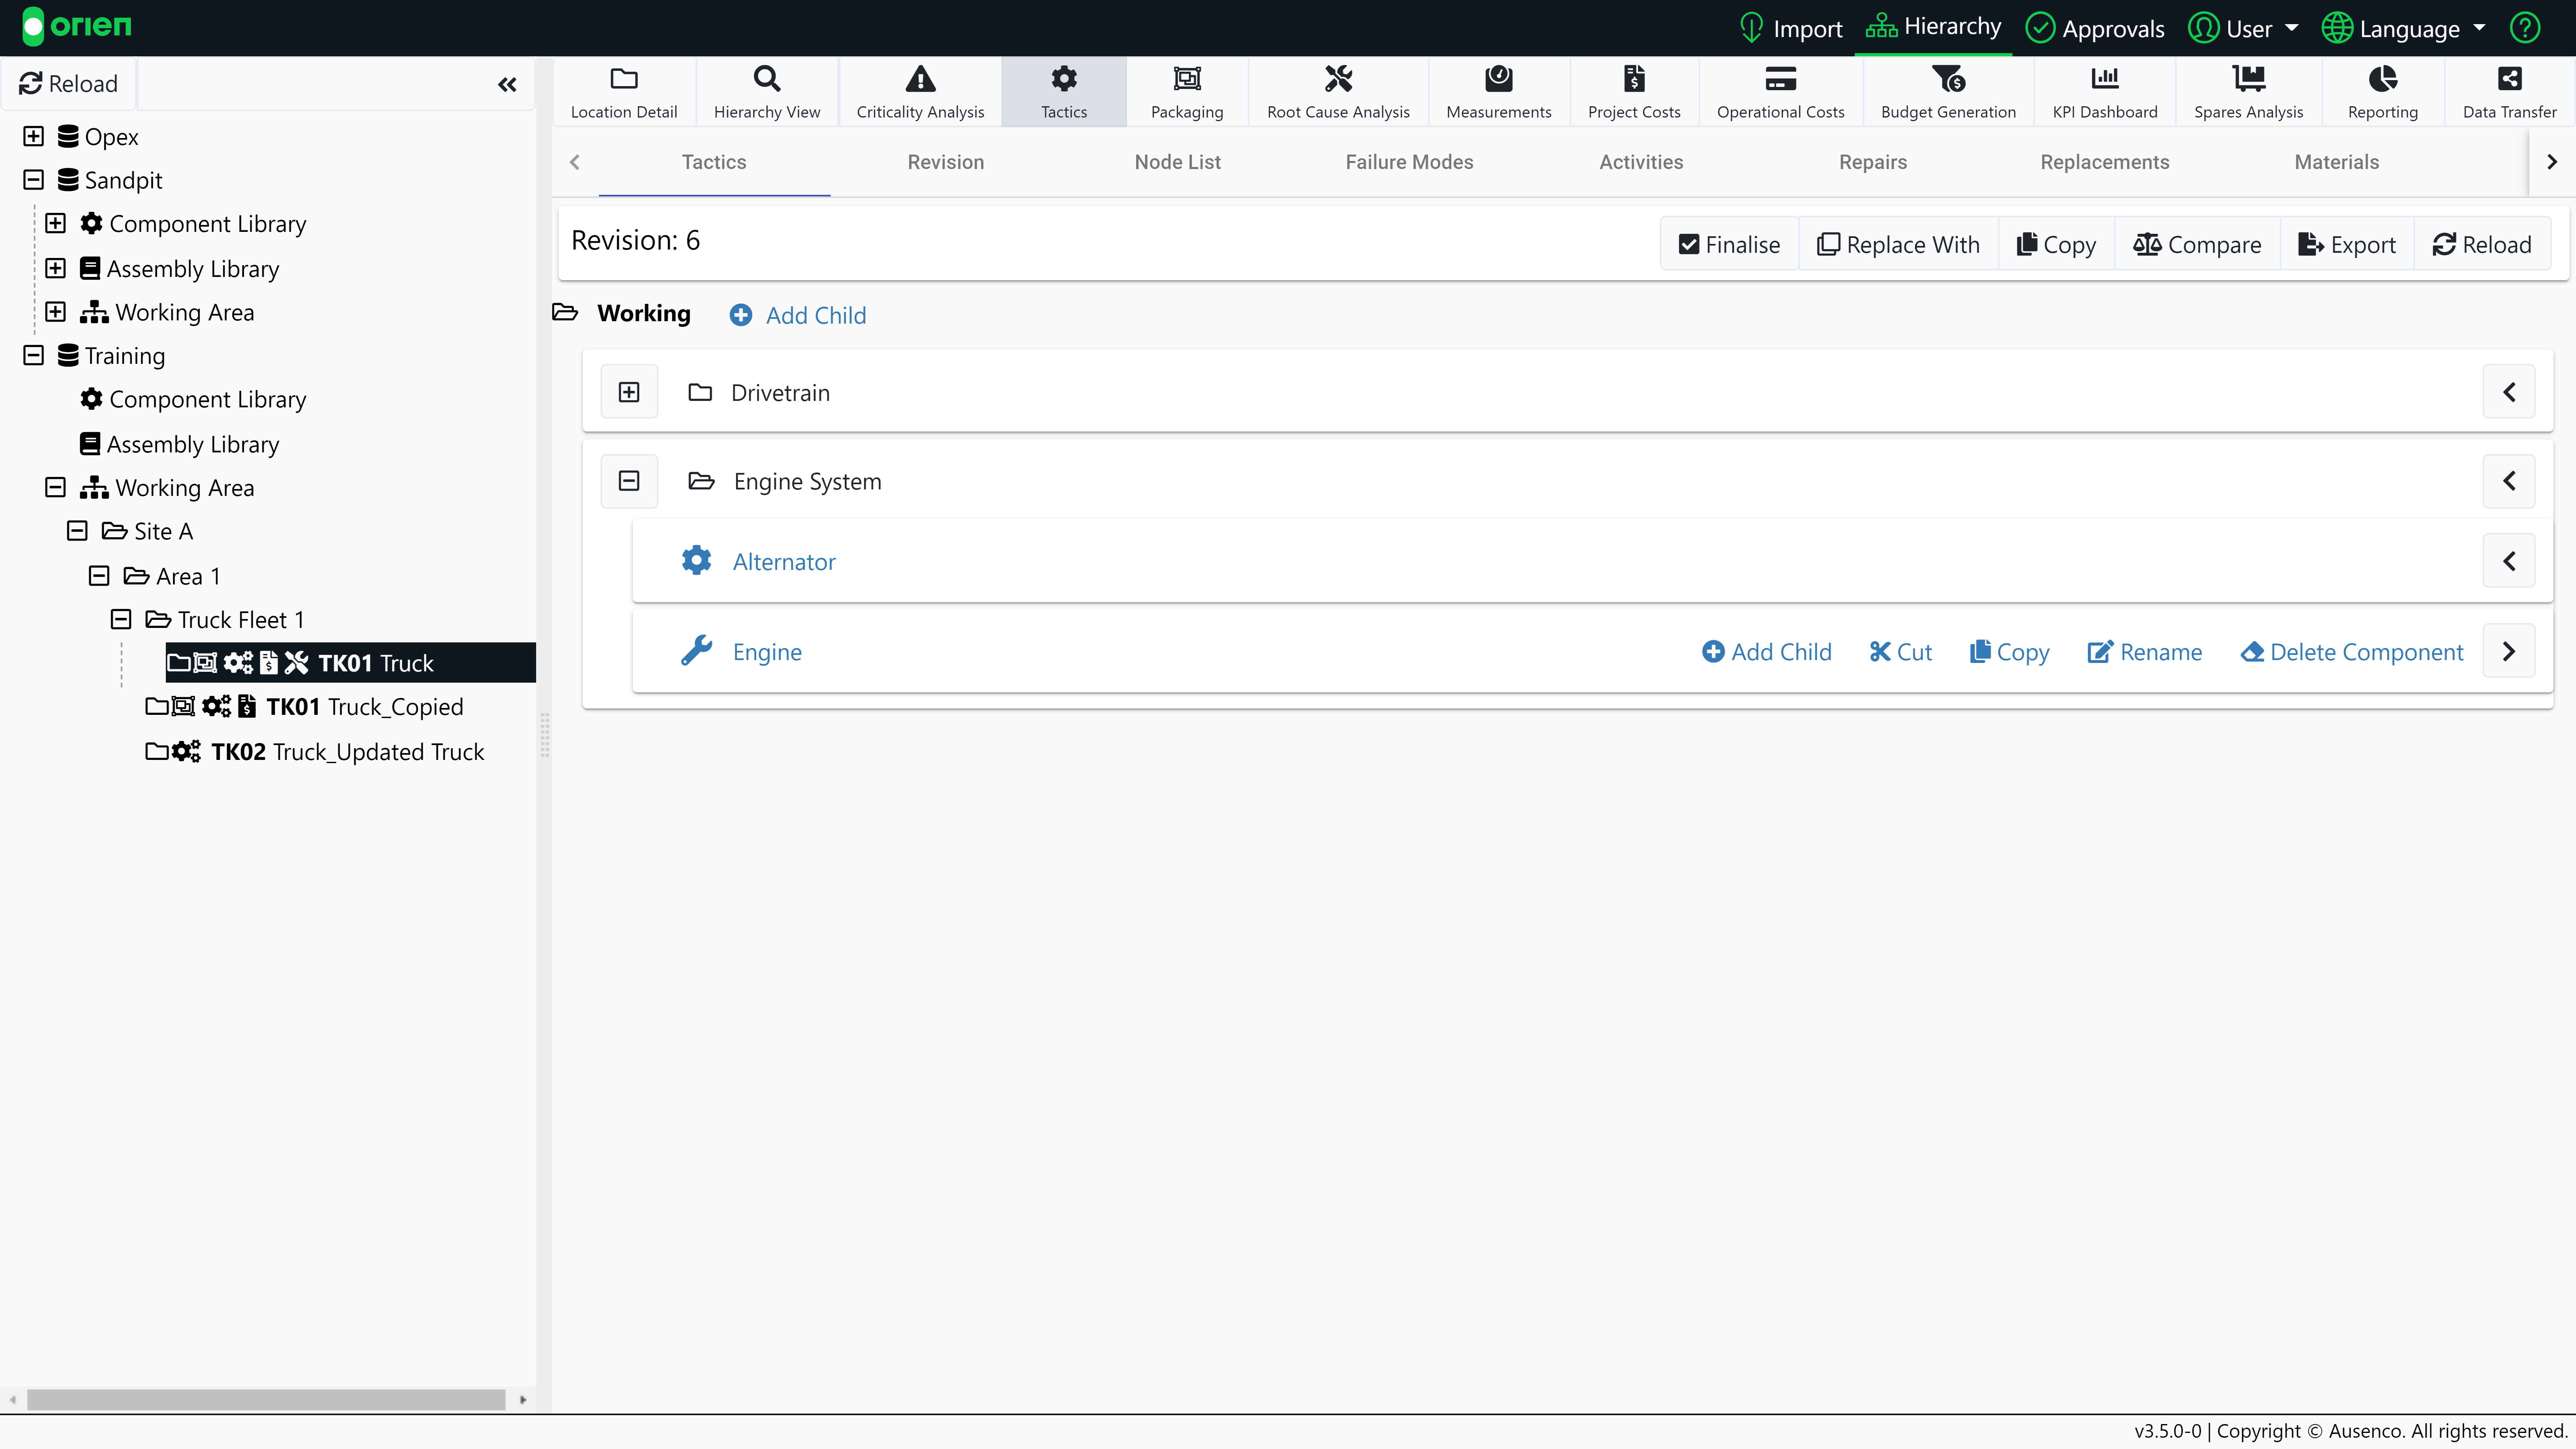
Task: Switch to the Node List tab
Action: click(1177, 162)
